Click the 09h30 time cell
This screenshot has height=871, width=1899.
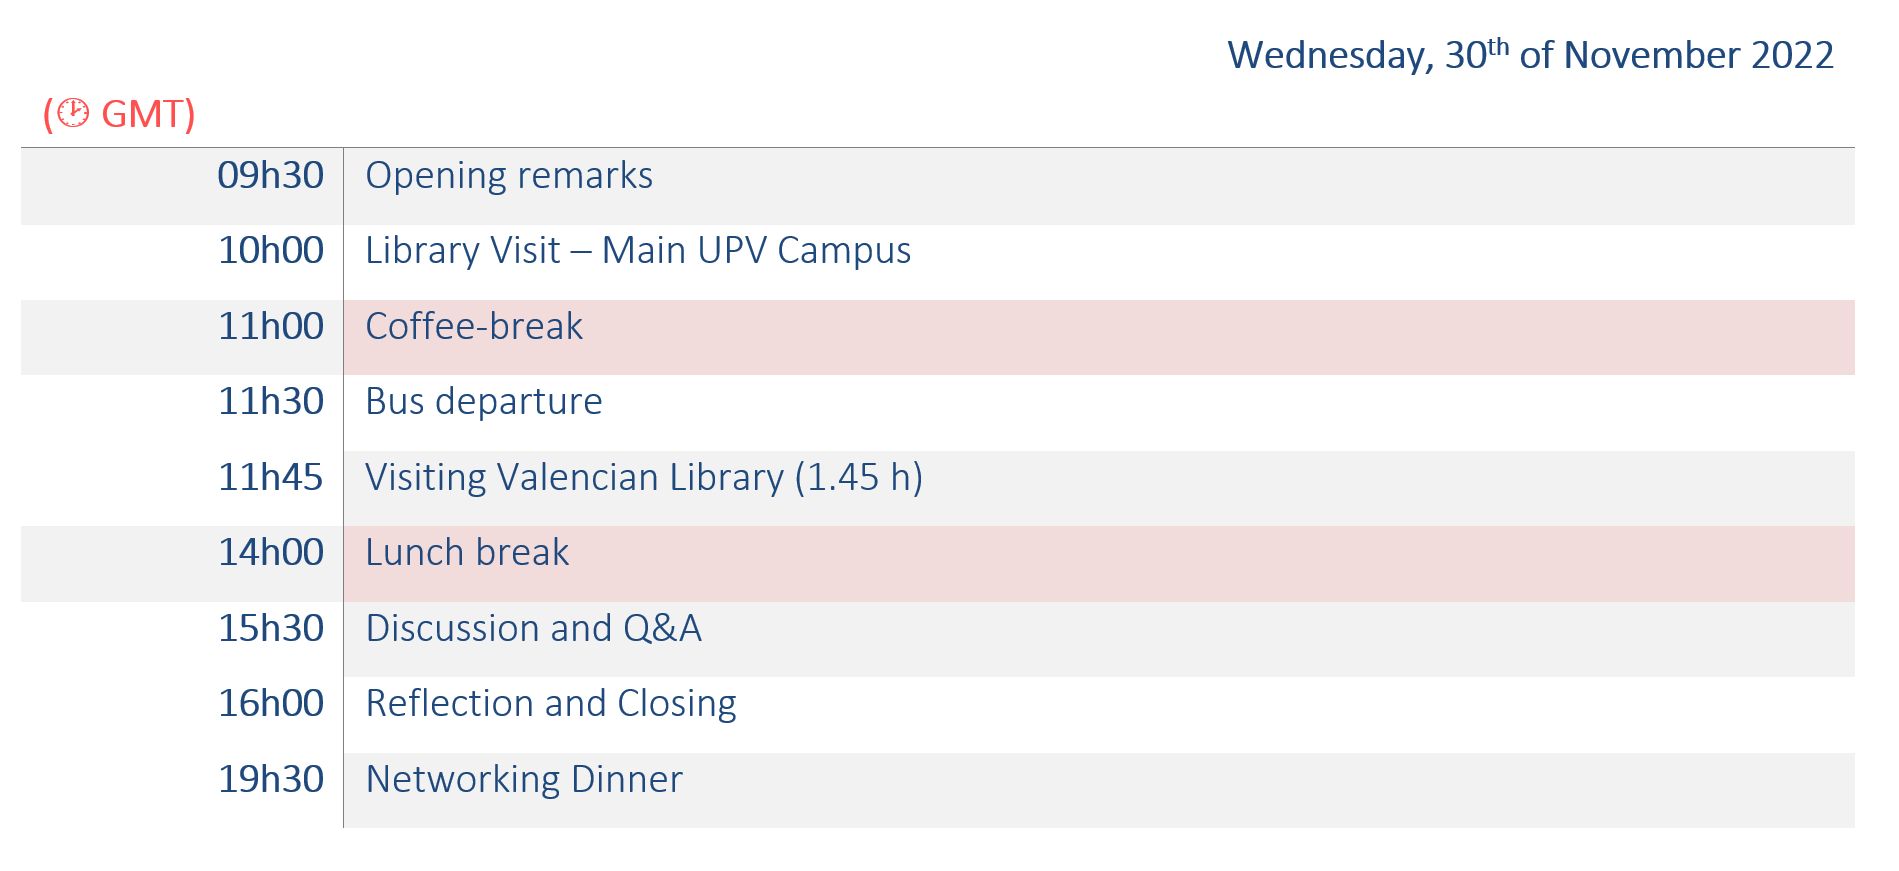(x=271, y=176)
